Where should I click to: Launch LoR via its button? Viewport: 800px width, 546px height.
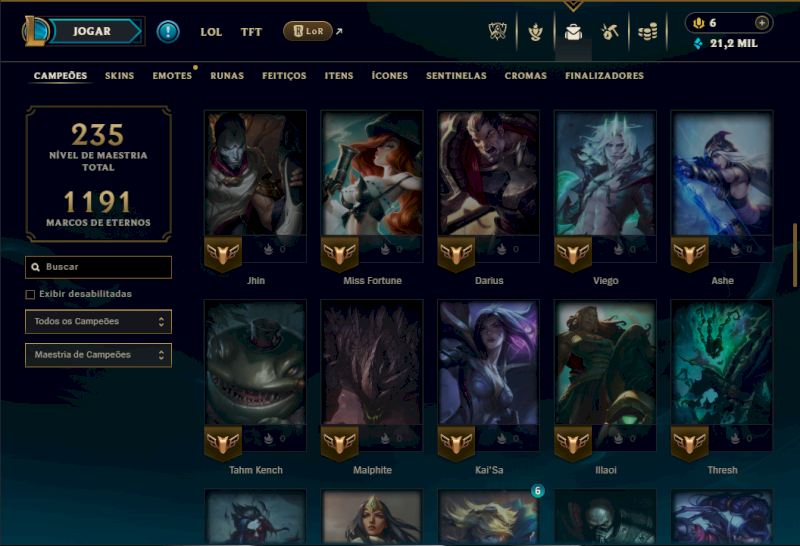tap(308, 31)
